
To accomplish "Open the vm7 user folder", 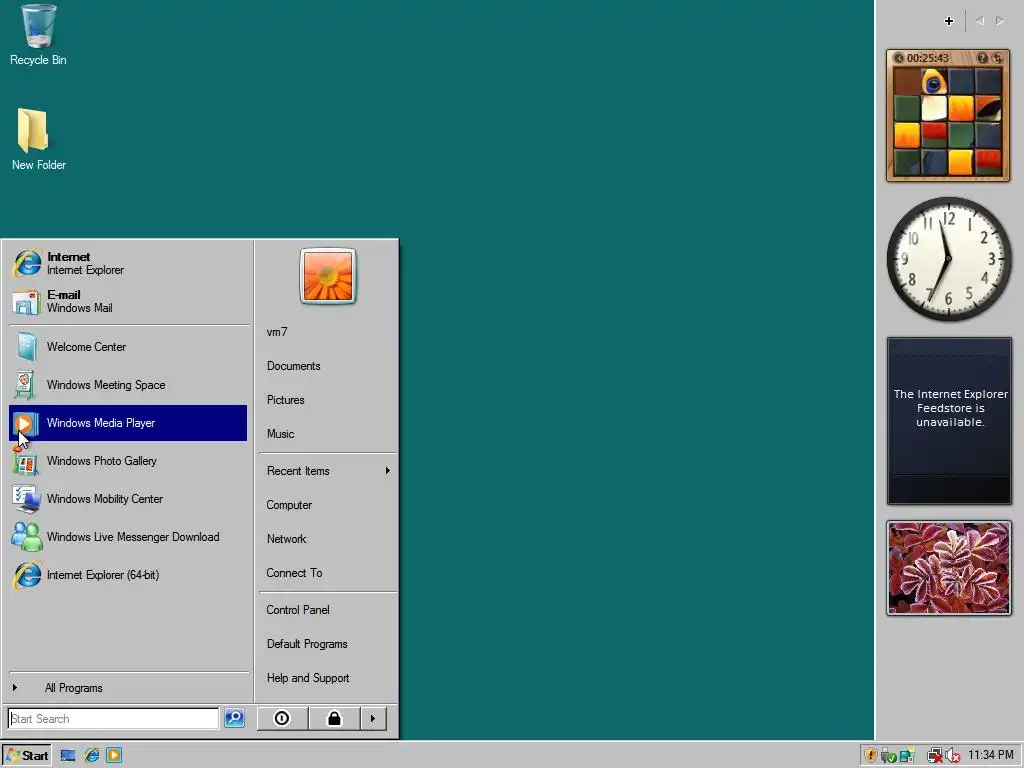I will click(x=328, y=332).
